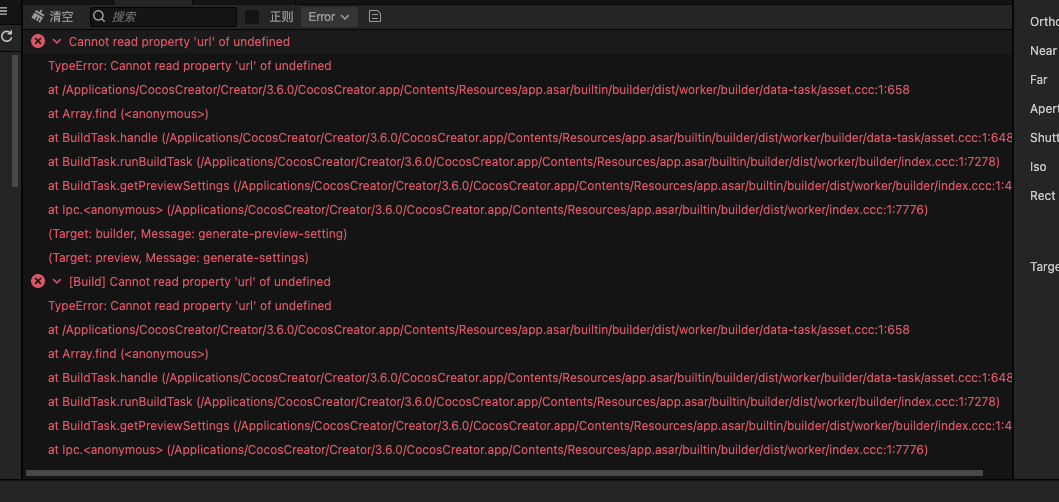Viewport: 1059px width, 502px height.
Task: Click the magnifier search icon
Action: (x=99, y=17)
